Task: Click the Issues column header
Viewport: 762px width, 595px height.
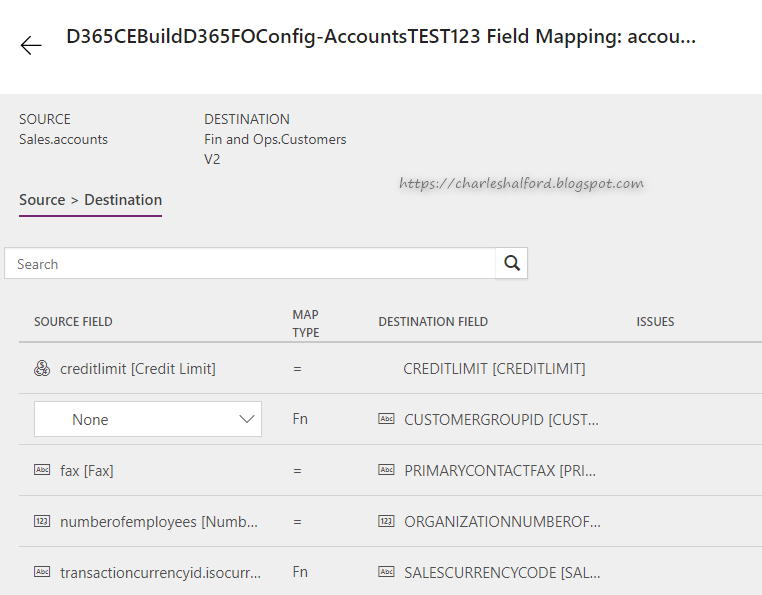Action: (x=655, y=322)
